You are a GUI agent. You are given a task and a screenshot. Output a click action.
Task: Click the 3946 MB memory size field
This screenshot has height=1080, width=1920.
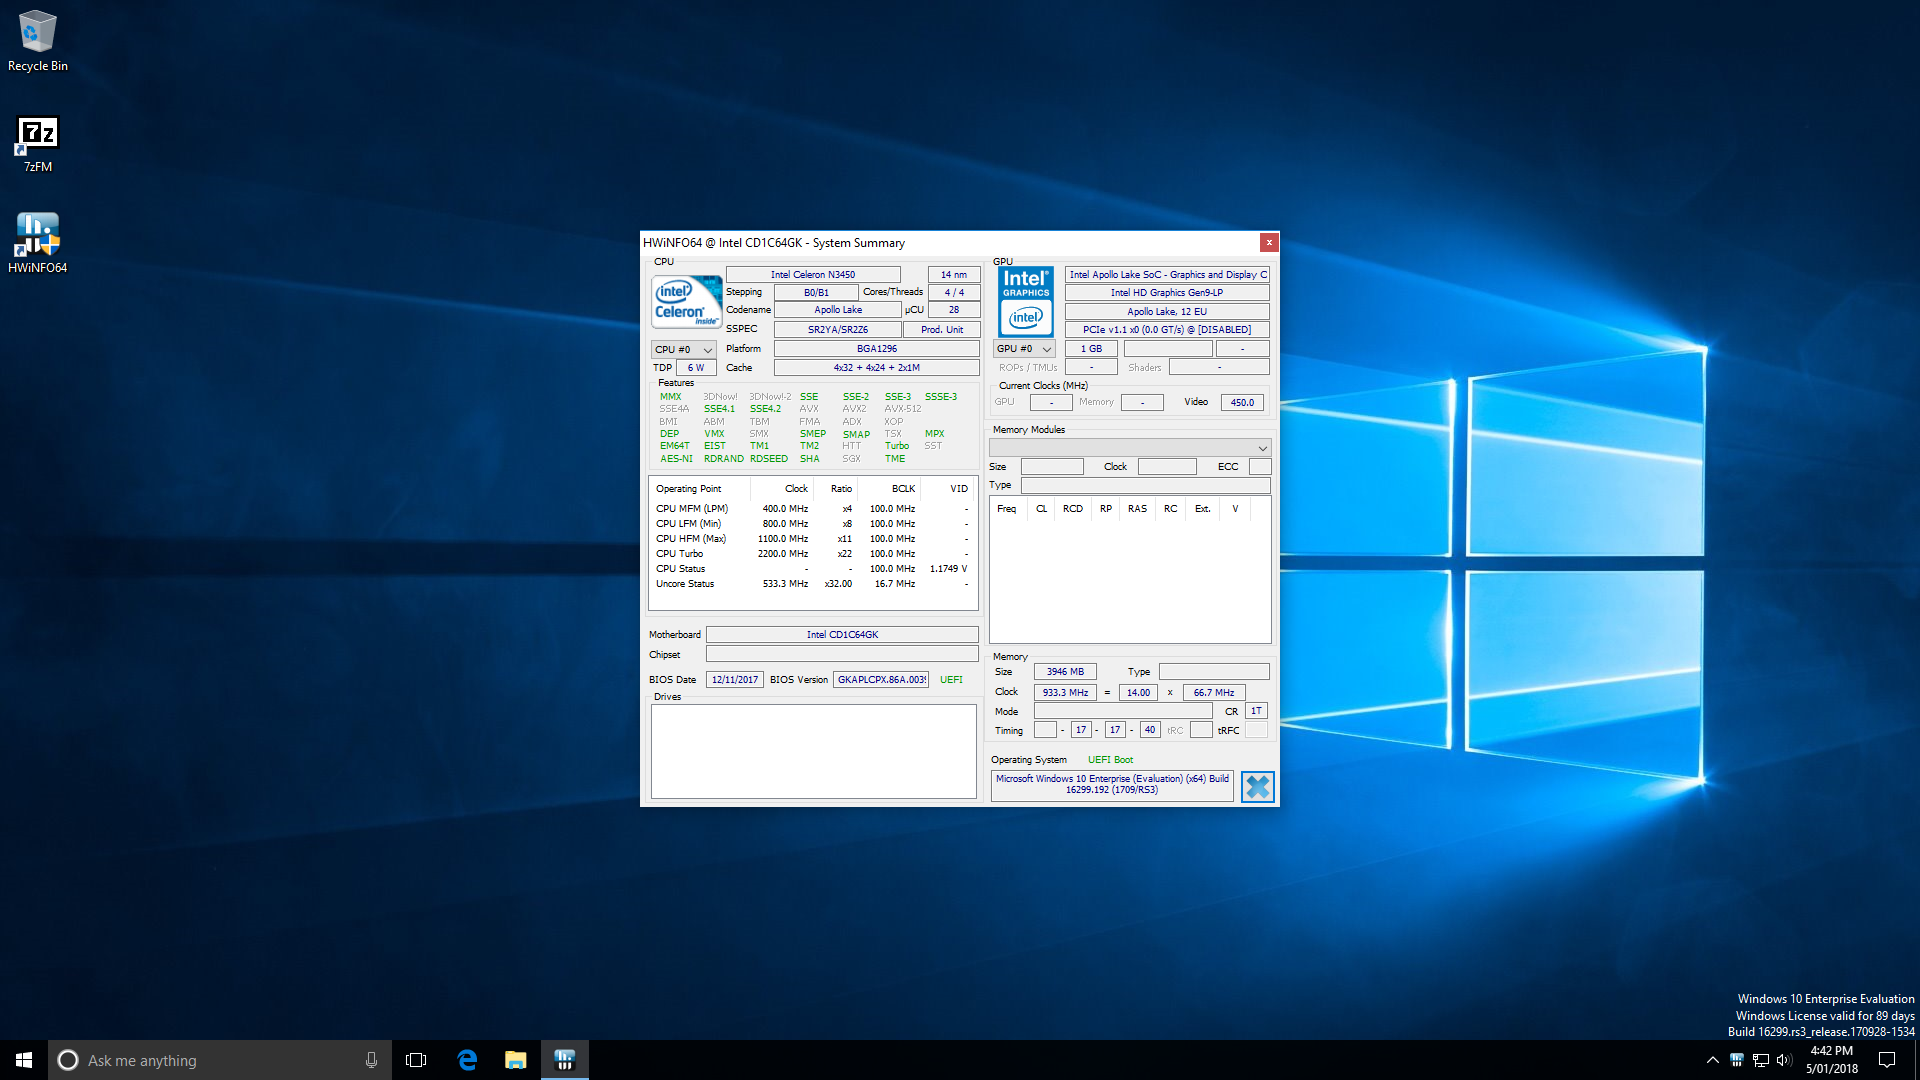tap(1065, 672)
